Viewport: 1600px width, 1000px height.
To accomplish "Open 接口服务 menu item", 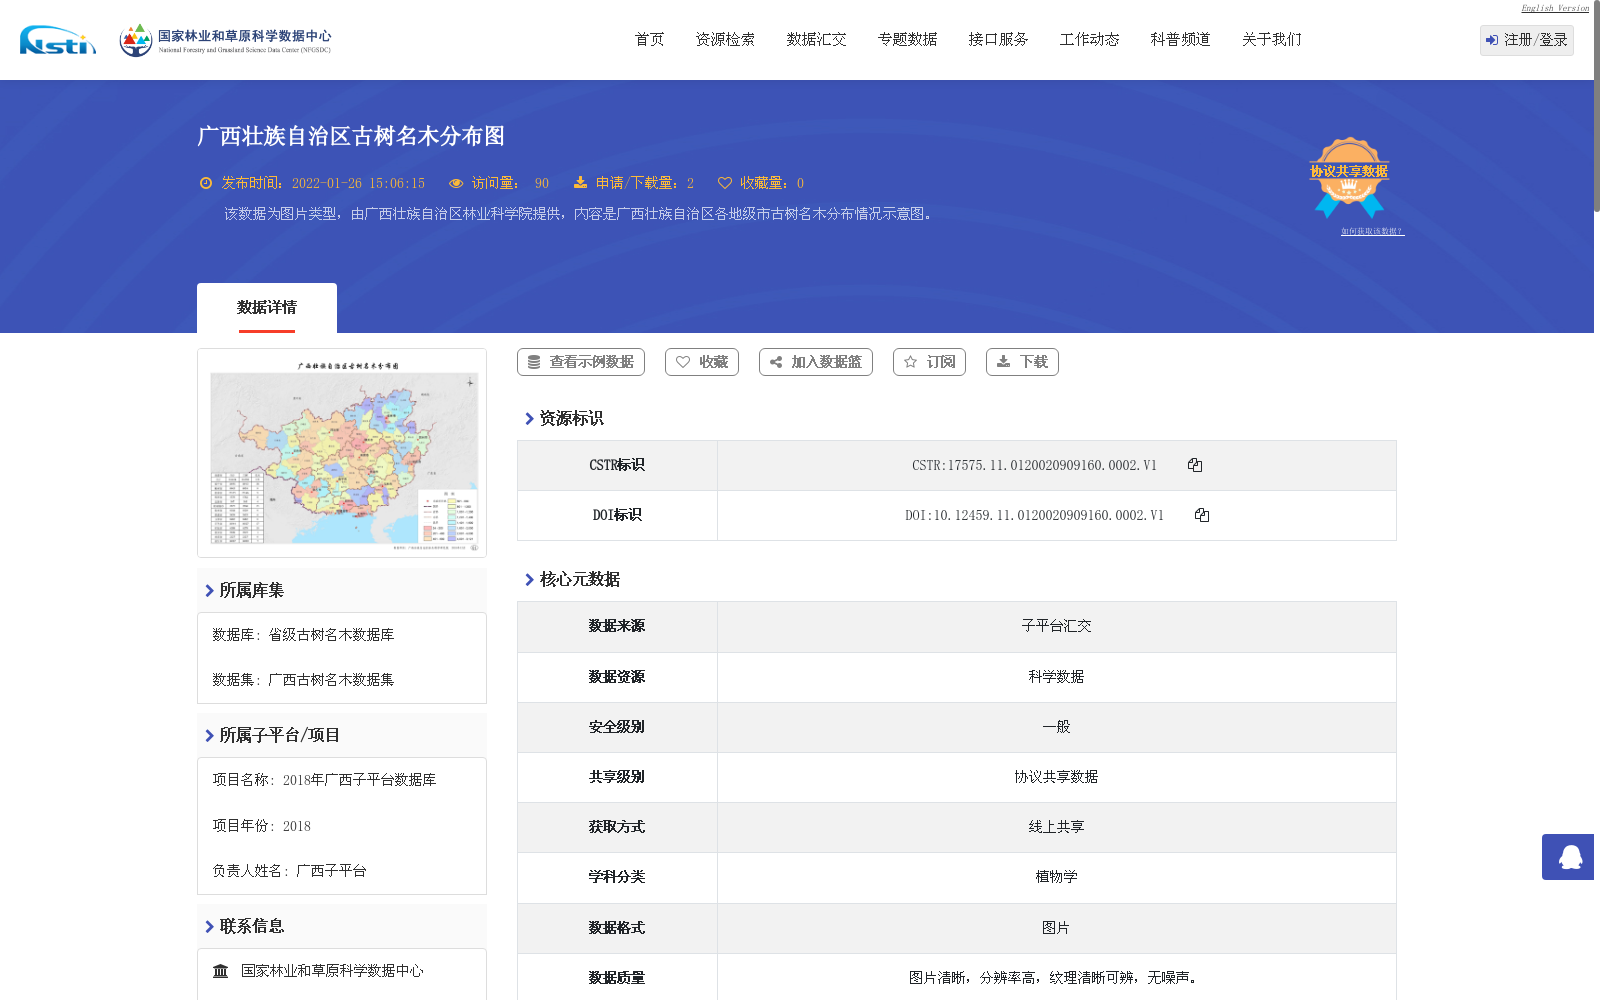I will pos(998,40).
